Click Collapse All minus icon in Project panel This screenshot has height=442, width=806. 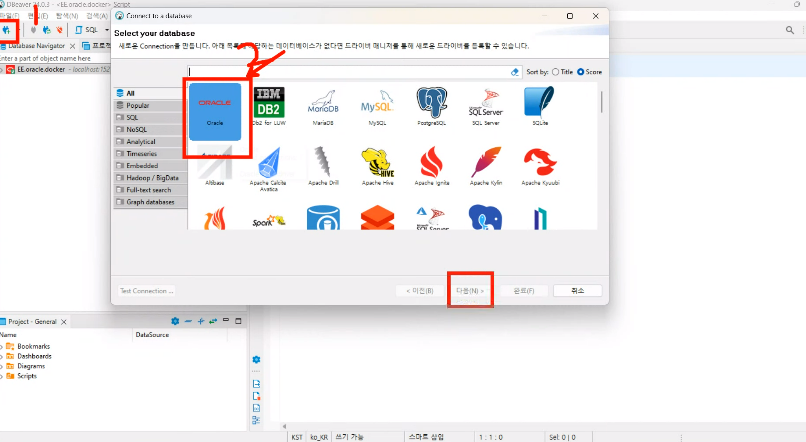pos(188,321)
